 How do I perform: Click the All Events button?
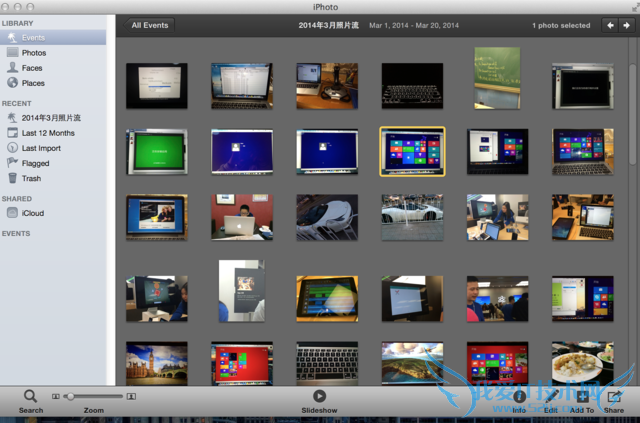click(150, 25)
